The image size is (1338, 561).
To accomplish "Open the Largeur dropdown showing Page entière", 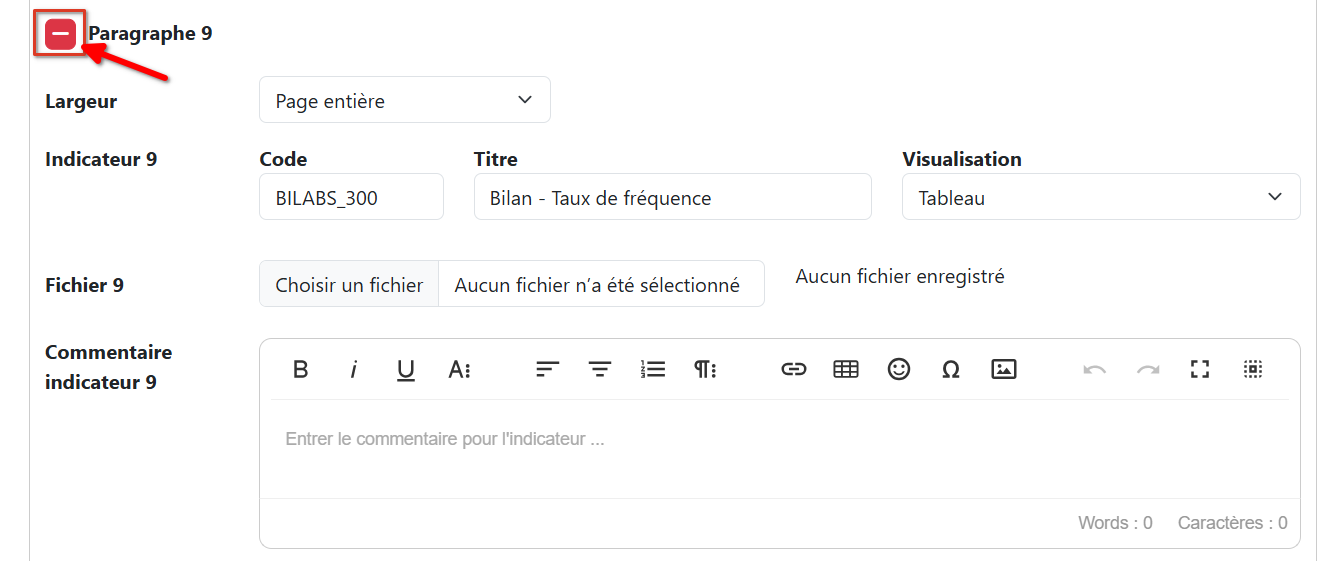I will pos(405,100).
